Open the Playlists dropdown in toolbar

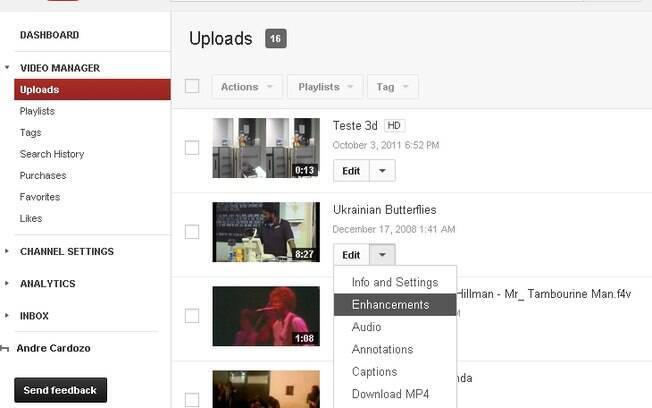point(325,87)
